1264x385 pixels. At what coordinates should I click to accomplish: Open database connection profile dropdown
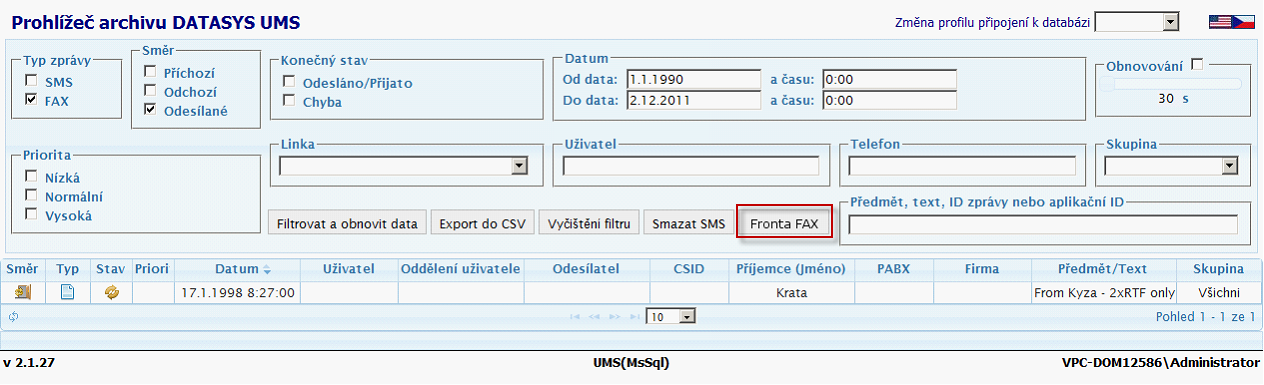1137,22
